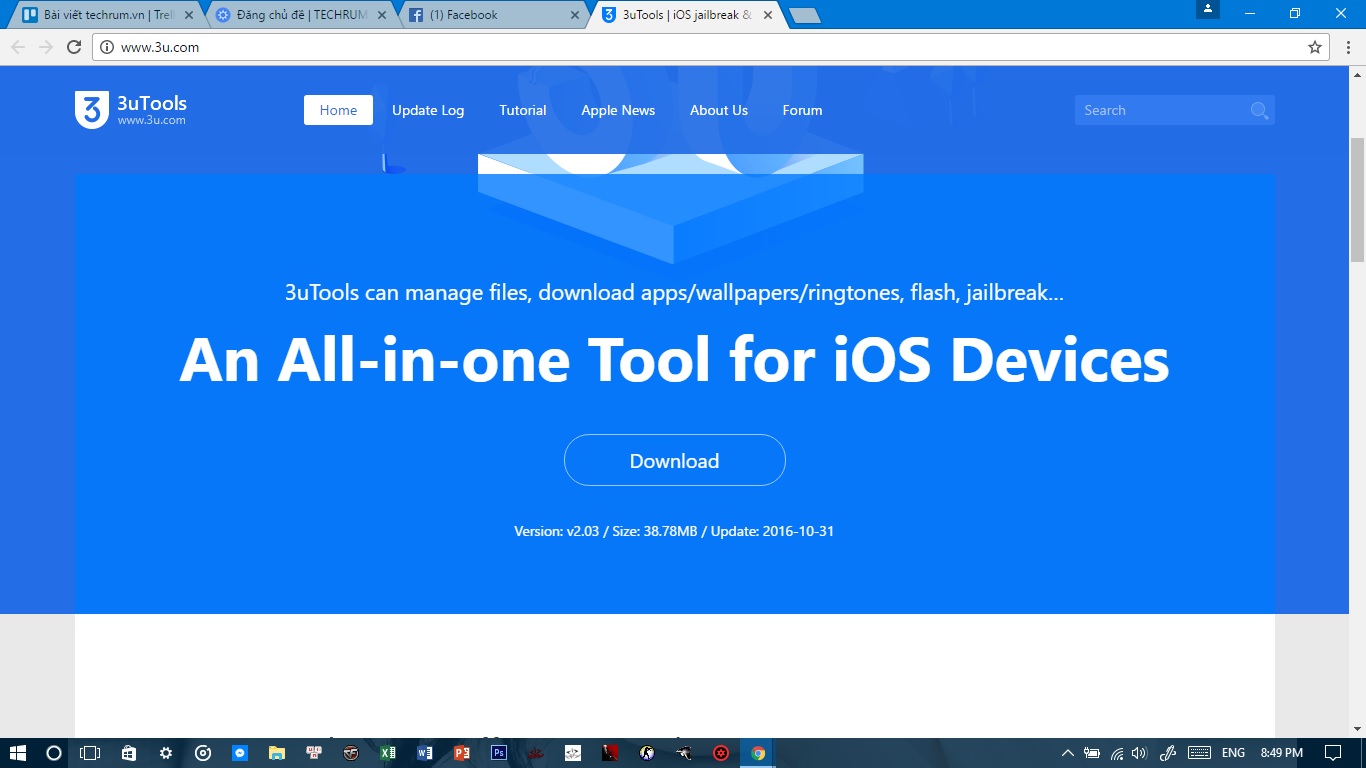The image size is (1366, 768).
Task: Launch Excel from the taskbar
Action: tap(388, 753)
